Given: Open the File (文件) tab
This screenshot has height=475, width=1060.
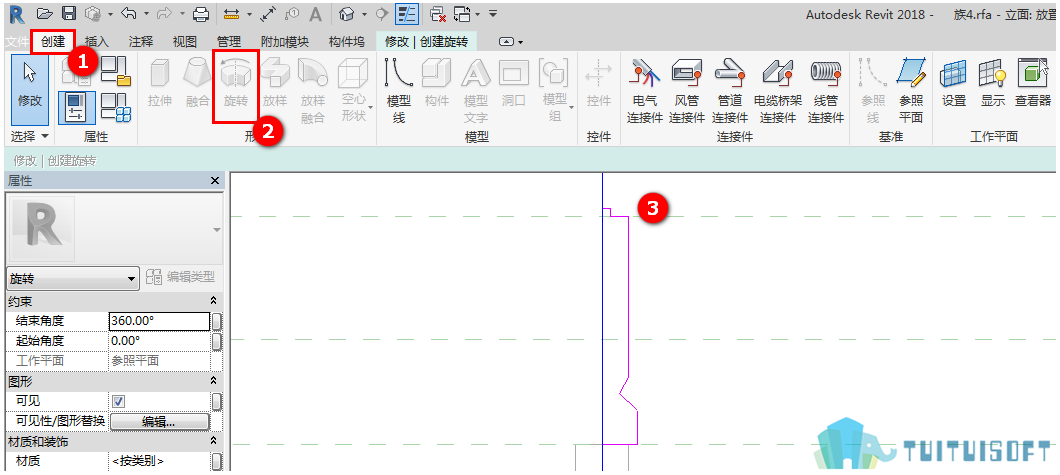Looking at the screenshot, I should [x=16, y=42].
